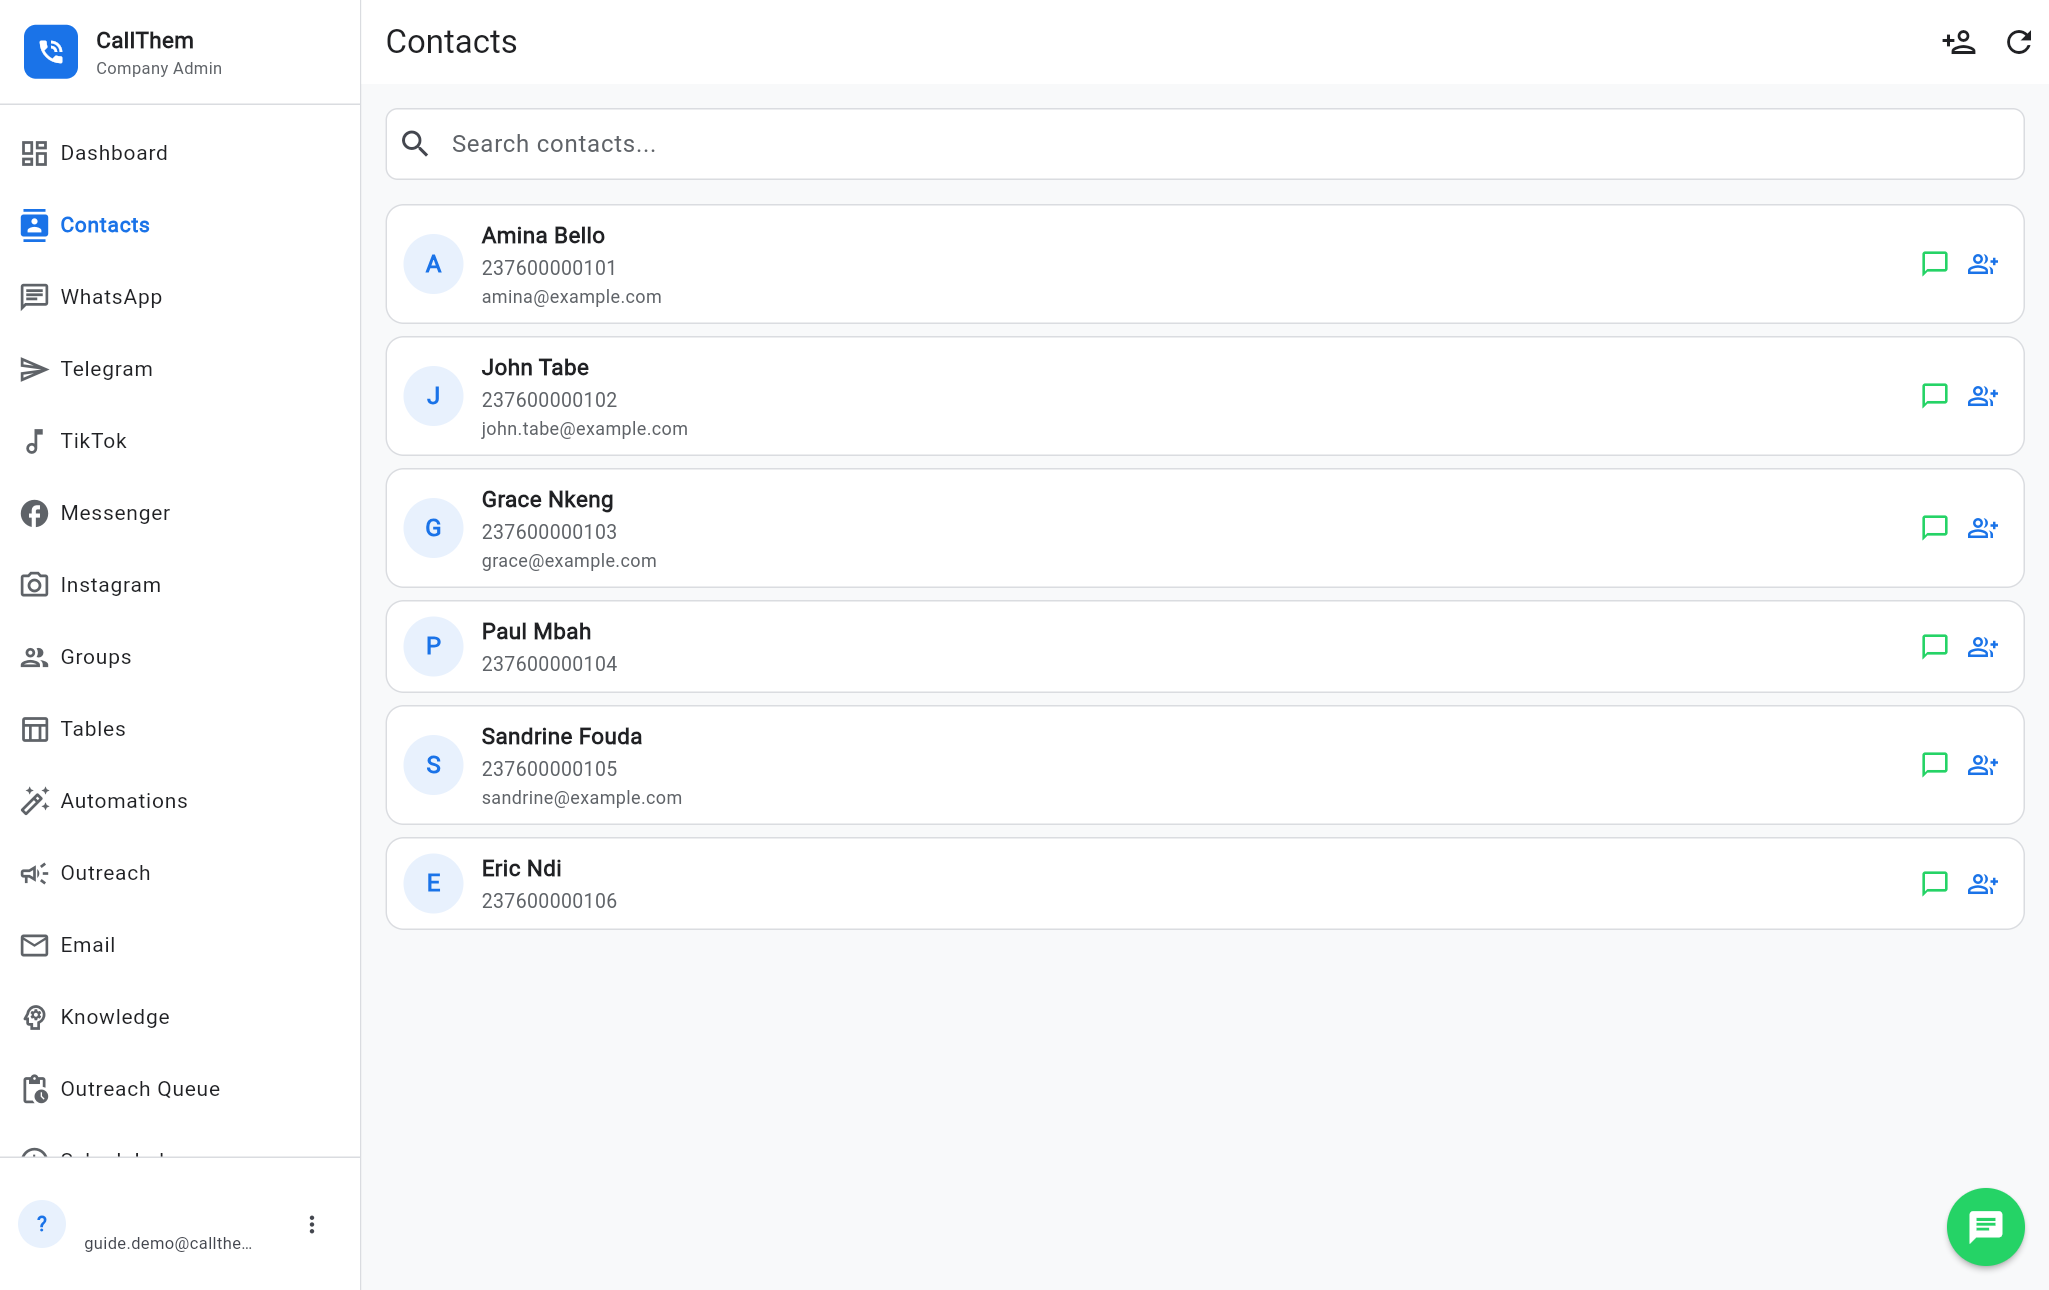This screenshot has height=1290, width=2049.
Task: Go to Dashboard in sidebar
Action: (x=180, y=153)
